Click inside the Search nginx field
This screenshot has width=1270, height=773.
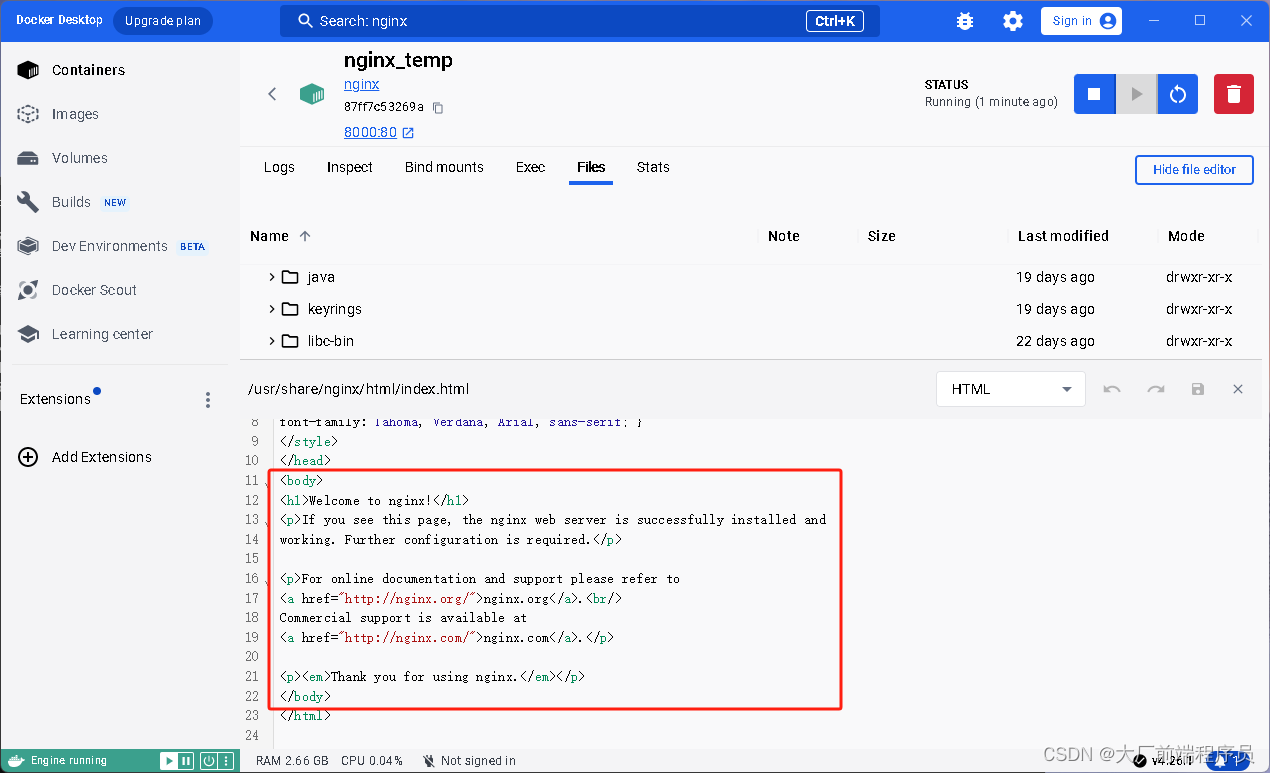pyautogui.click(x=579, y=20)
